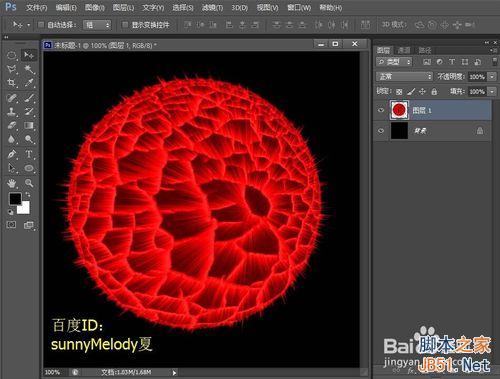This screenshot has height=379, width=500.
Task: Set foreground black color swatch
Action: click(15, 199)
